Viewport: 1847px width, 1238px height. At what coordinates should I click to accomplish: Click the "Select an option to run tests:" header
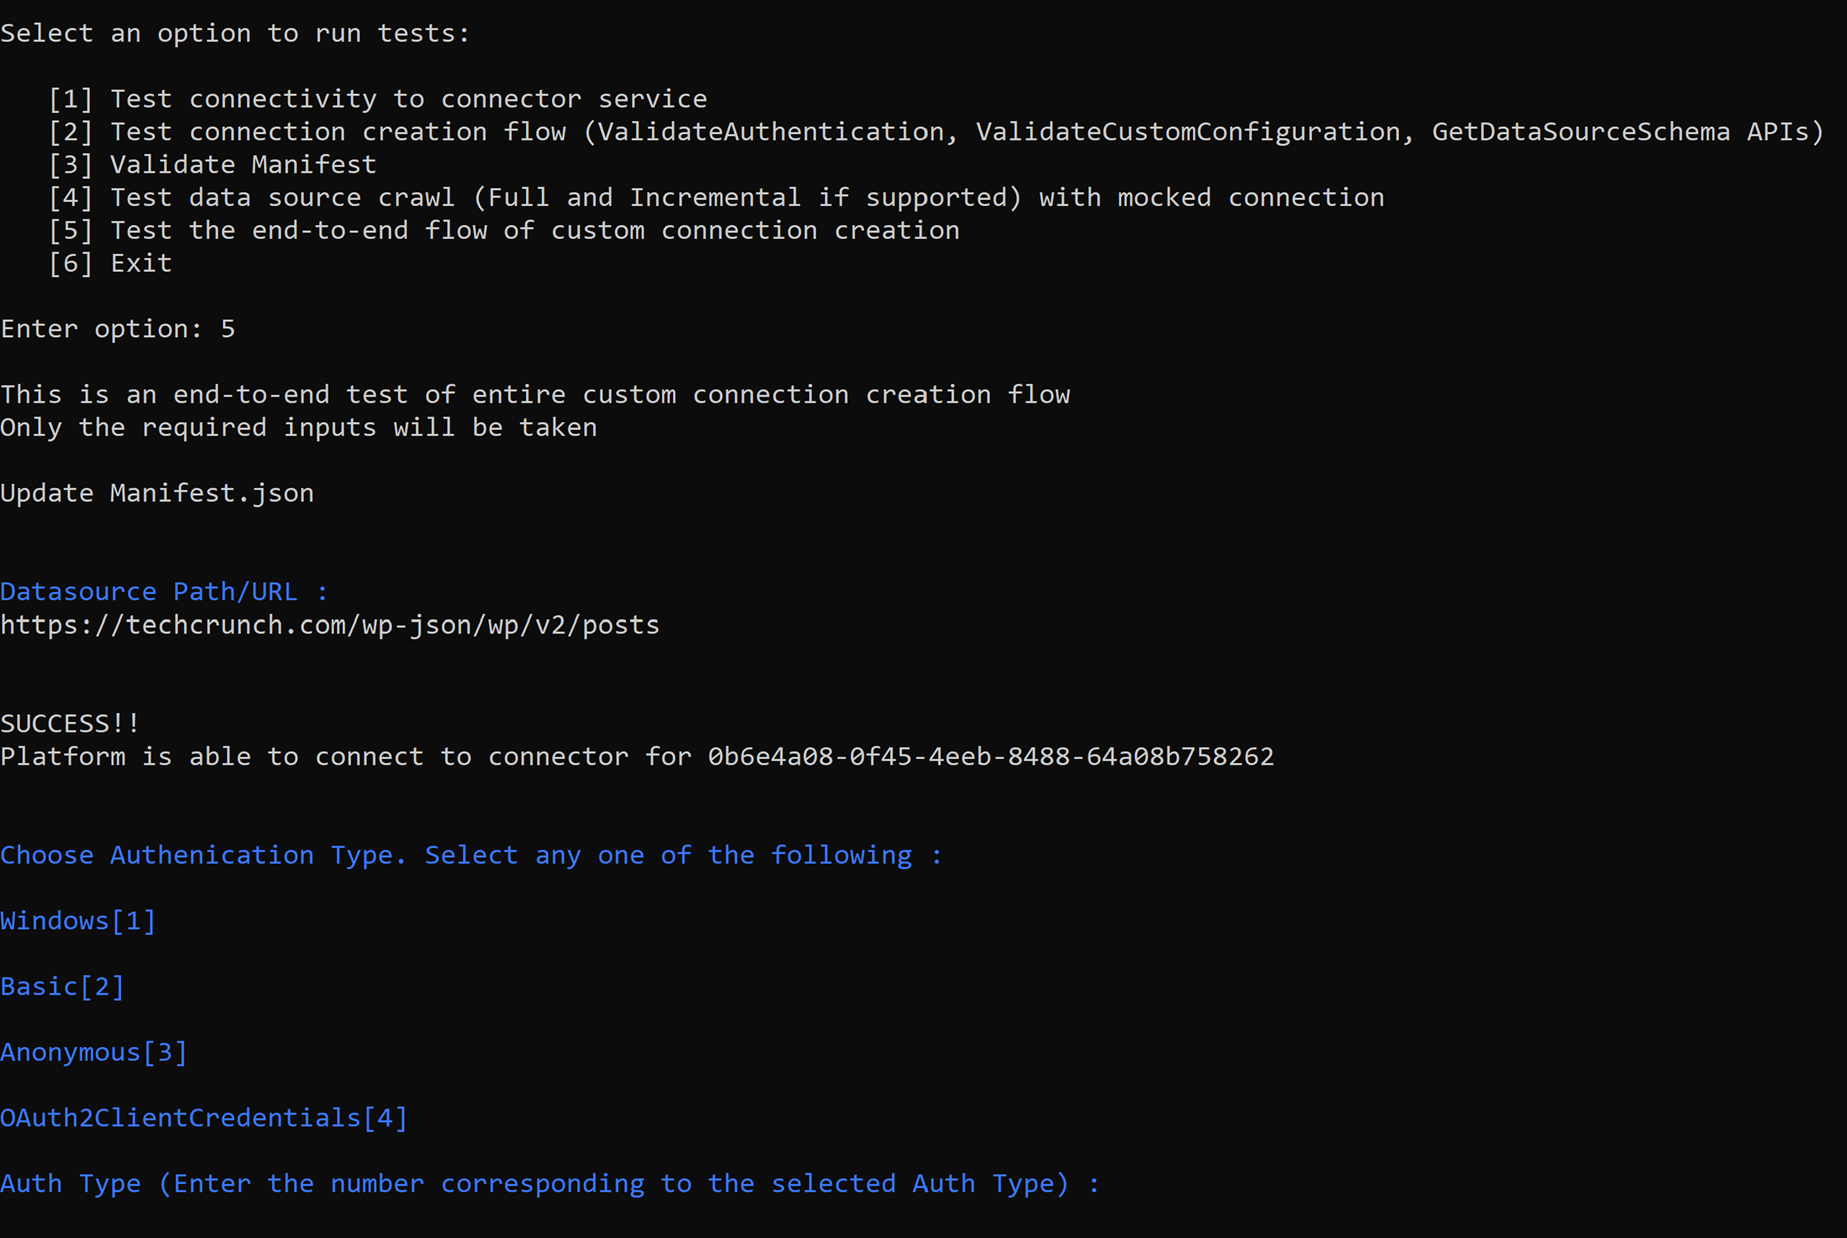pyautogui.click(x=235, y=34)
